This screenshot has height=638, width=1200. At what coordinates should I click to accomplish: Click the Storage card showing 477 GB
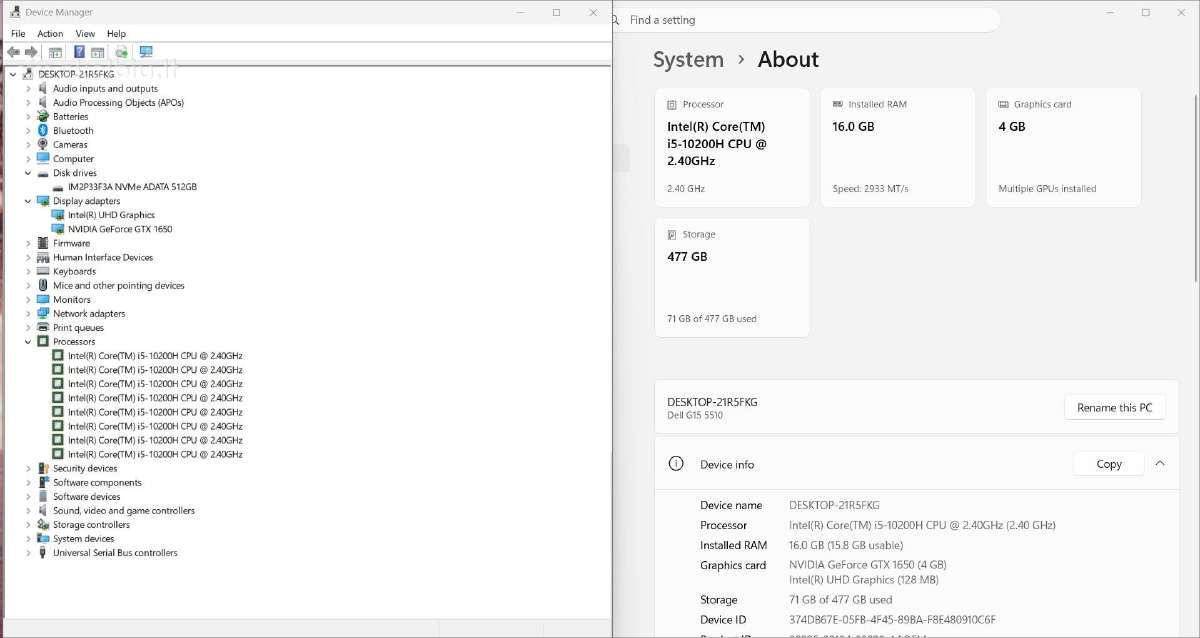tap(732, 278)
